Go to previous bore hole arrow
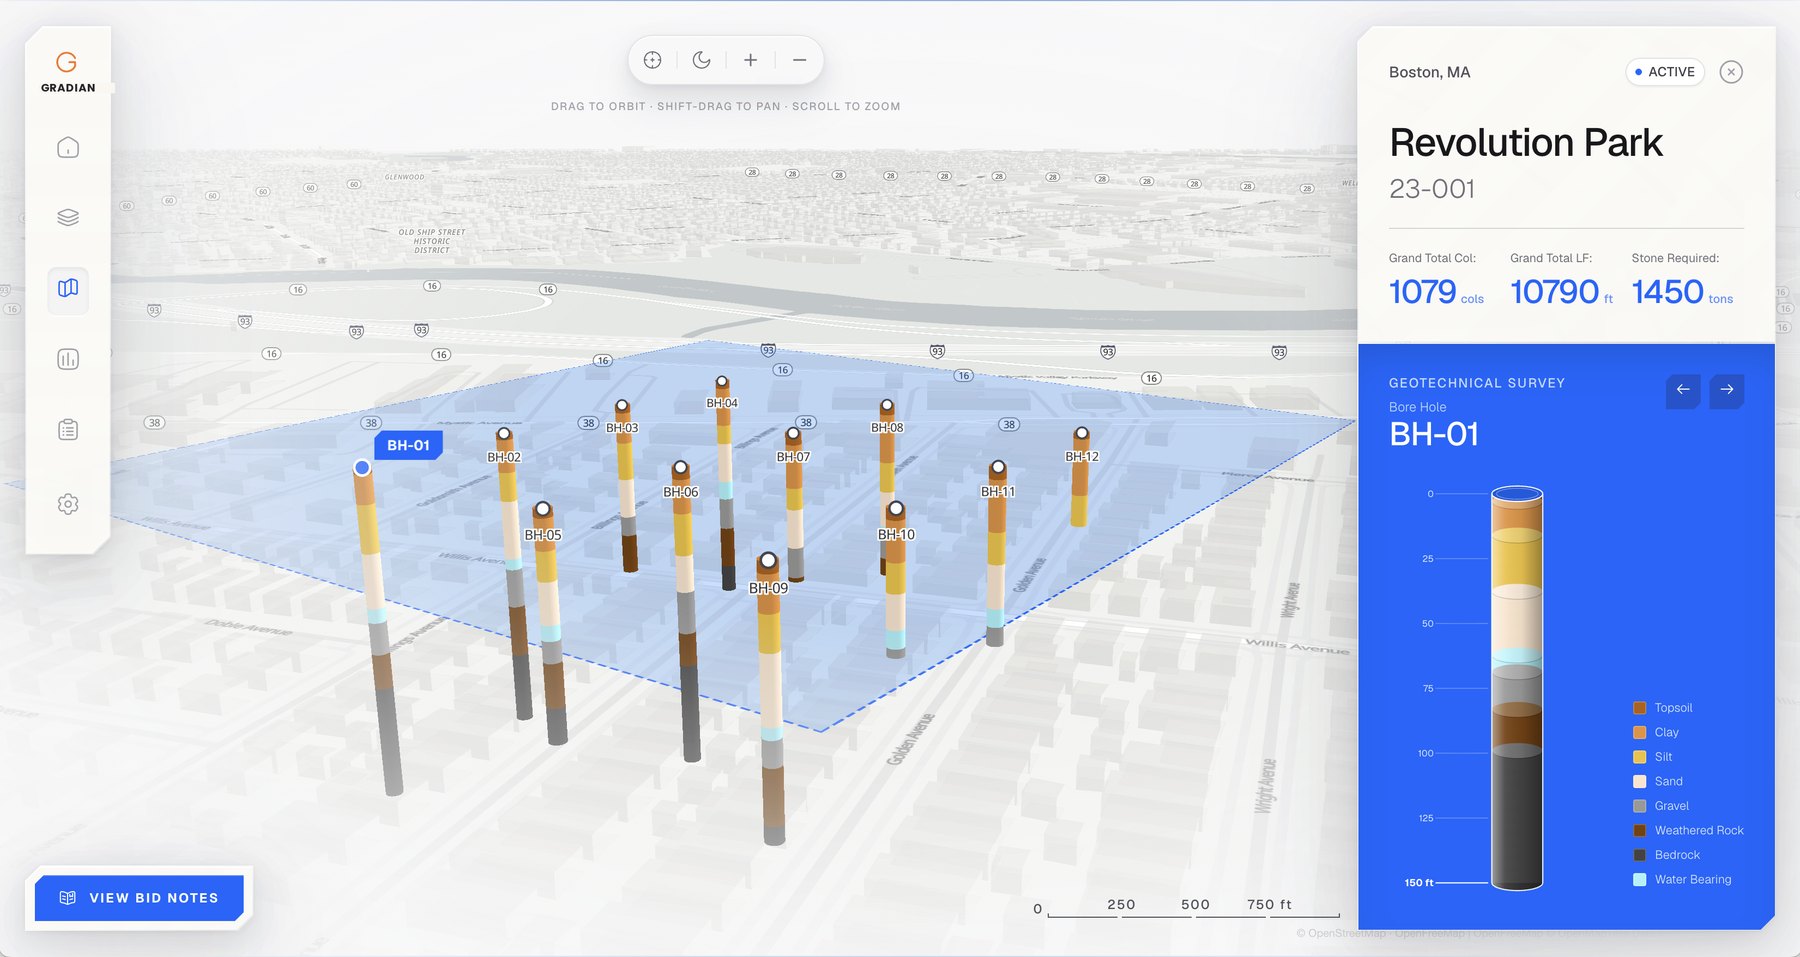Viewport: 1800px width, 957px height. [1683, 390]
